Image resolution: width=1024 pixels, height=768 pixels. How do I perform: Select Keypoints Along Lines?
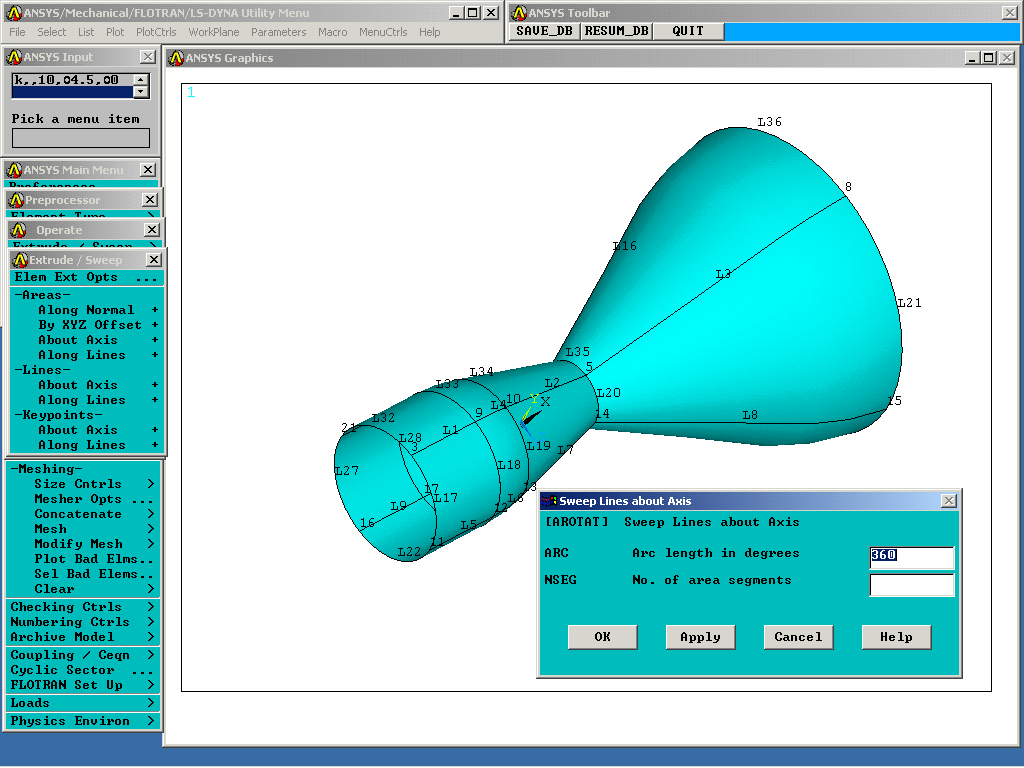coord(86,445)
